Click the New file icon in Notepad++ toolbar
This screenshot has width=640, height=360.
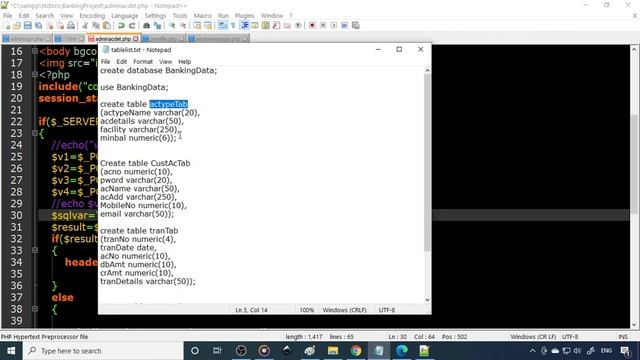coord(6,25)
